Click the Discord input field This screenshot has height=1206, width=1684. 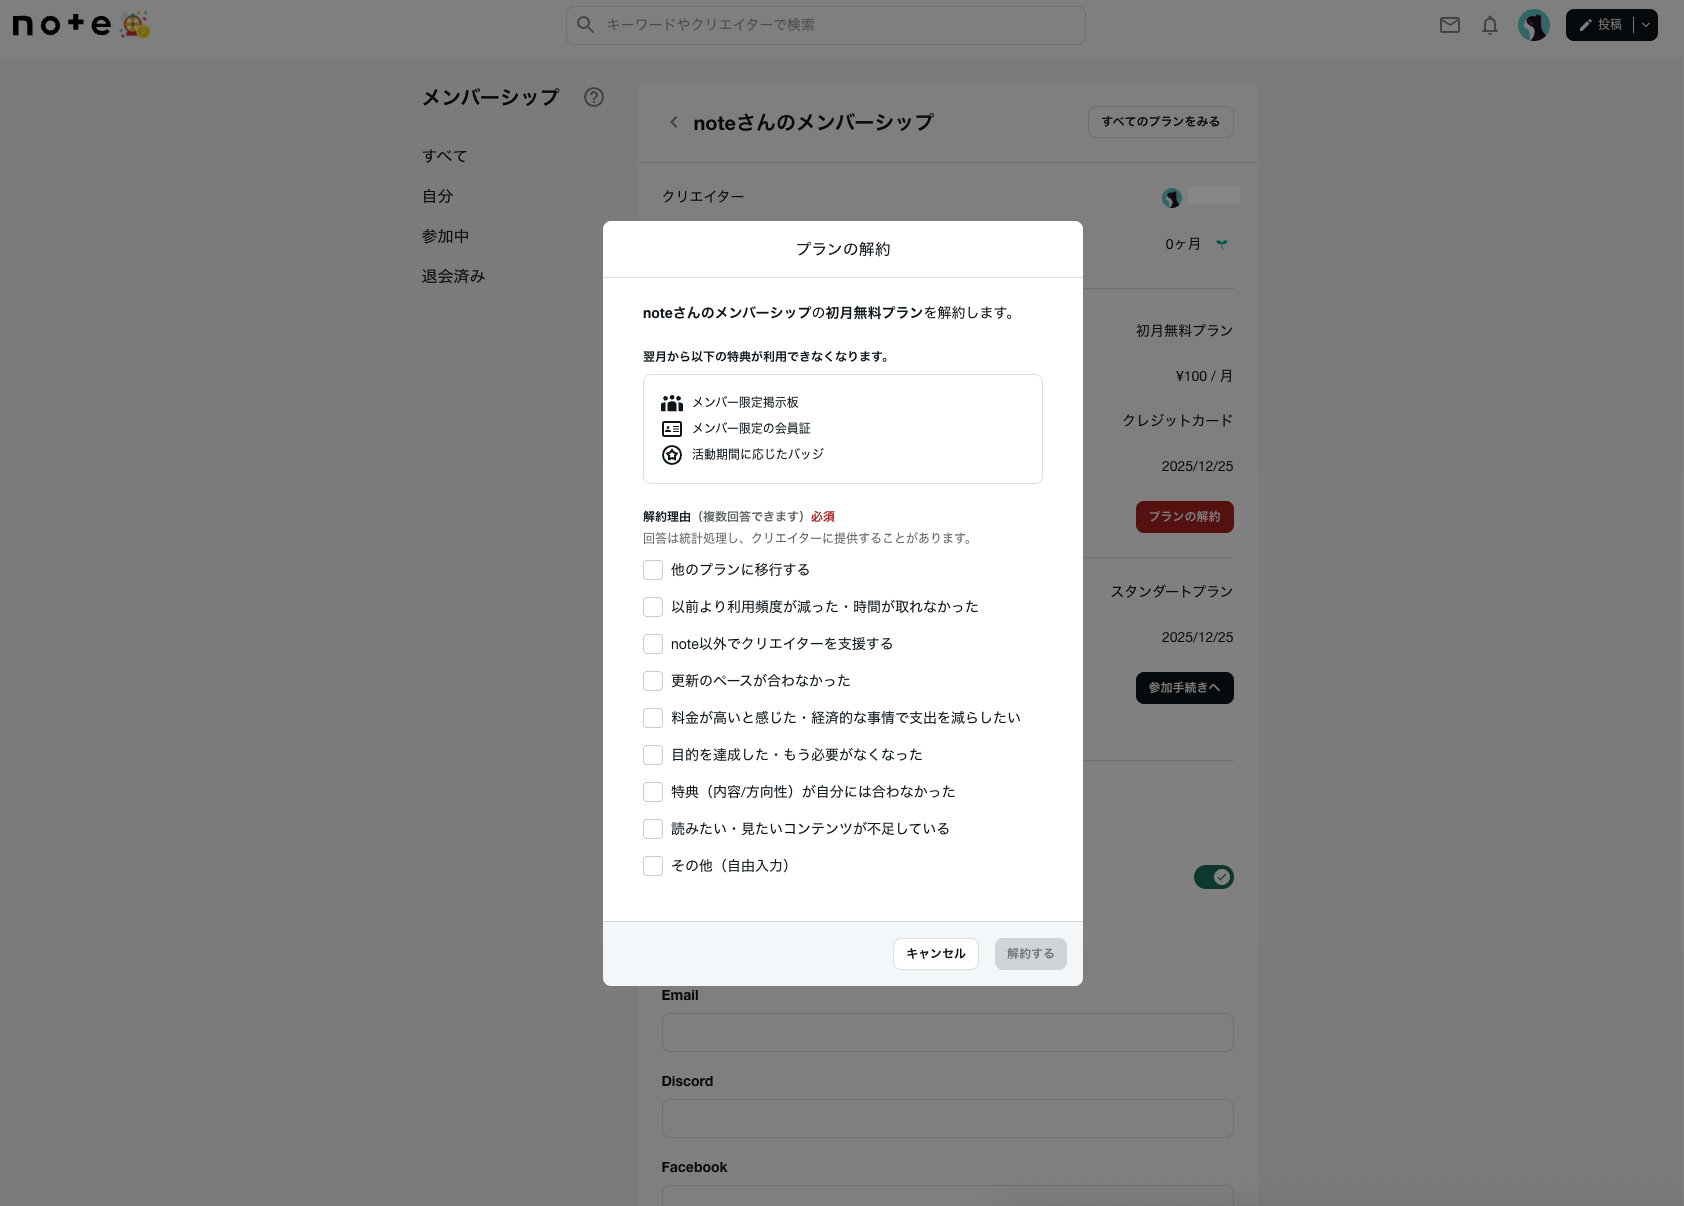[948, 1118]
